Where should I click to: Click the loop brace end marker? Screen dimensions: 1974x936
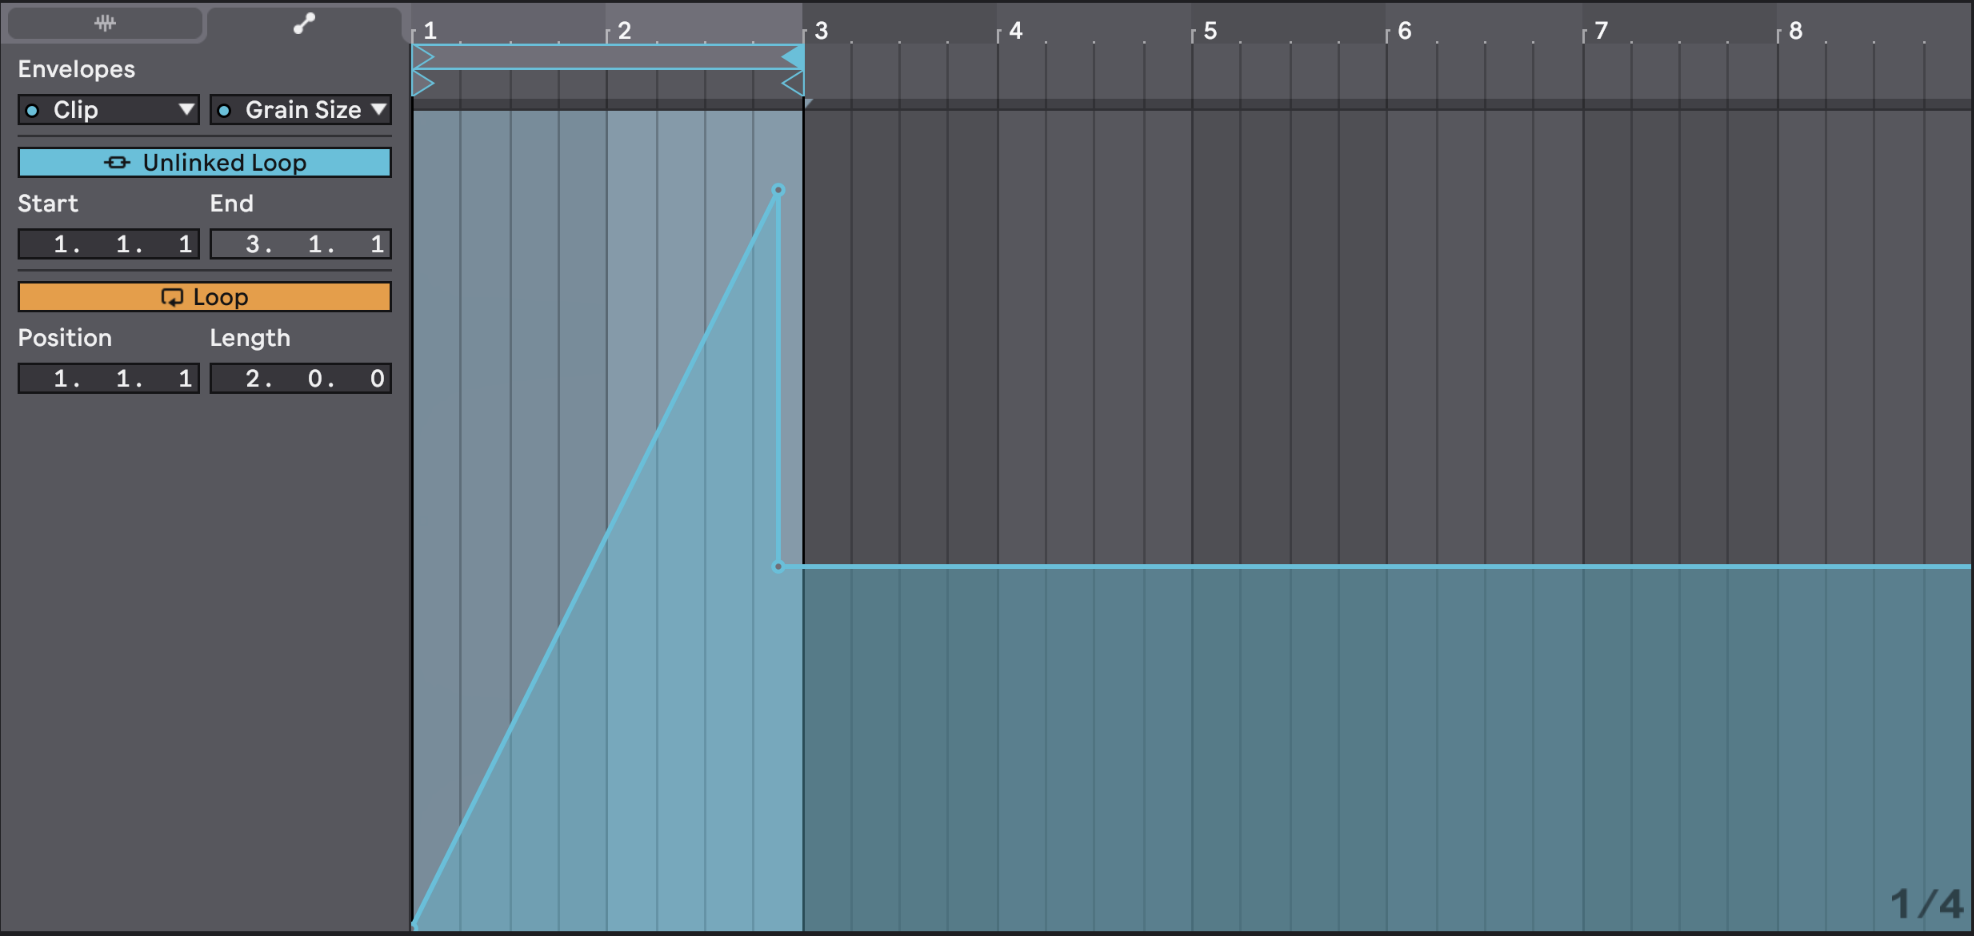pos(793,57)
